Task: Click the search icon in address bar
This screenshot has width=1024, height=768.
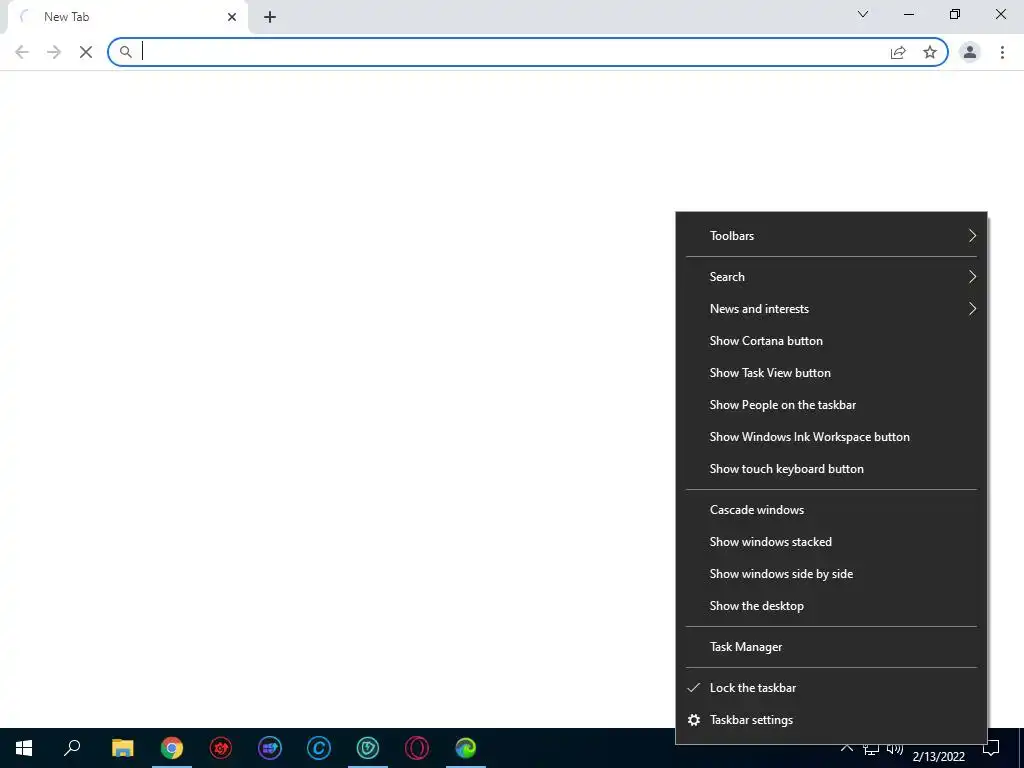Action: pos(125,52)
